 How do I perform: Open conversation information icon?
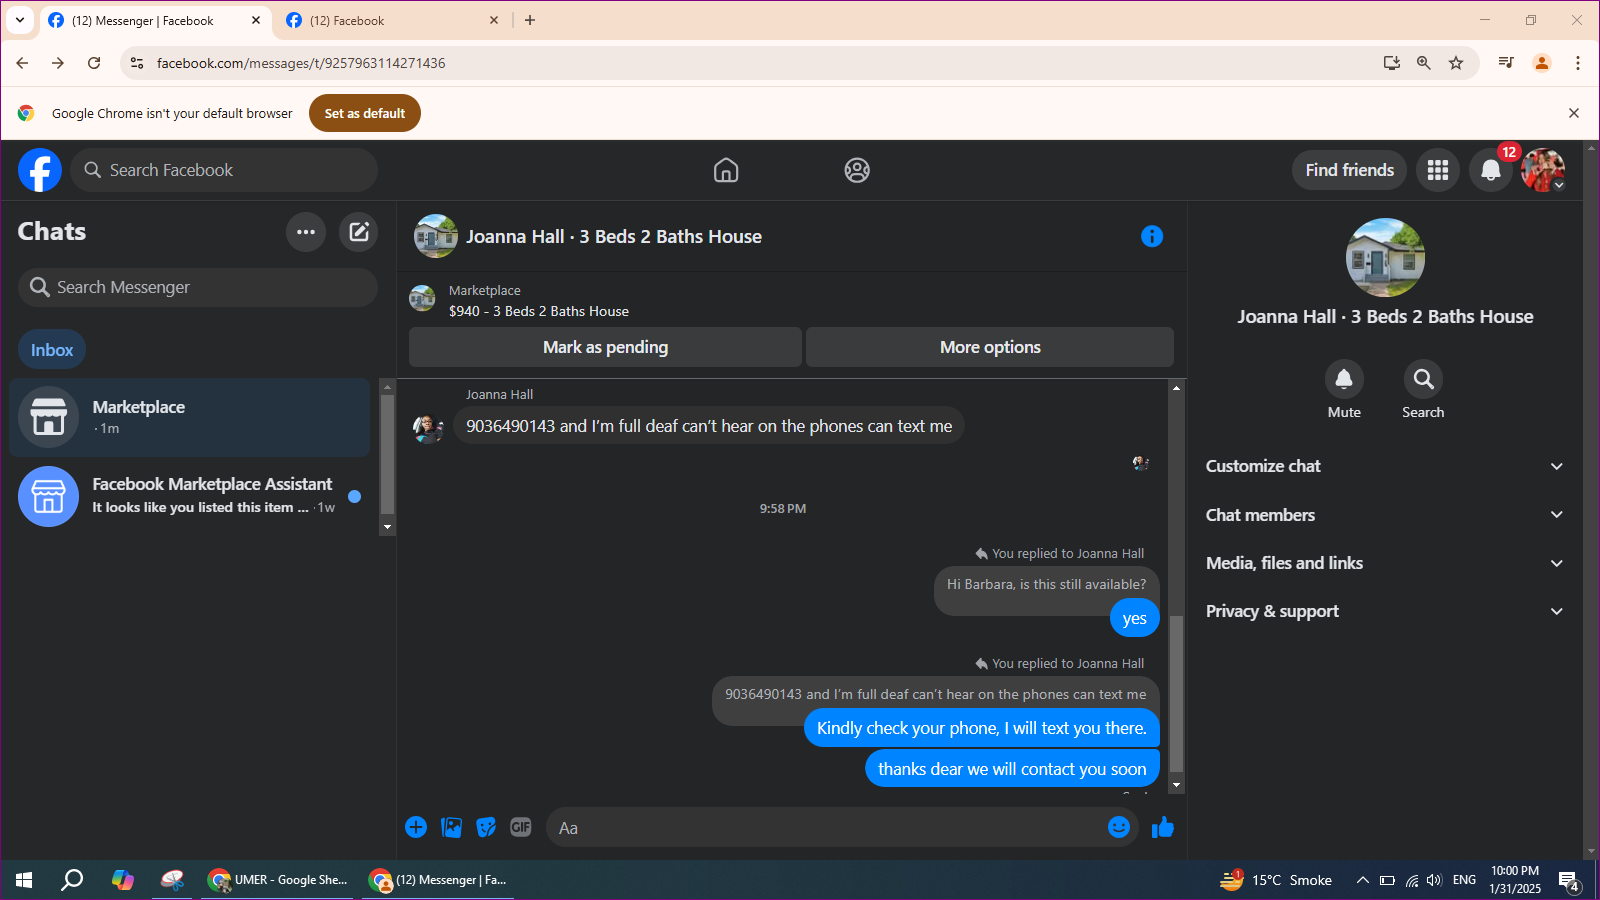point(1152,236)
